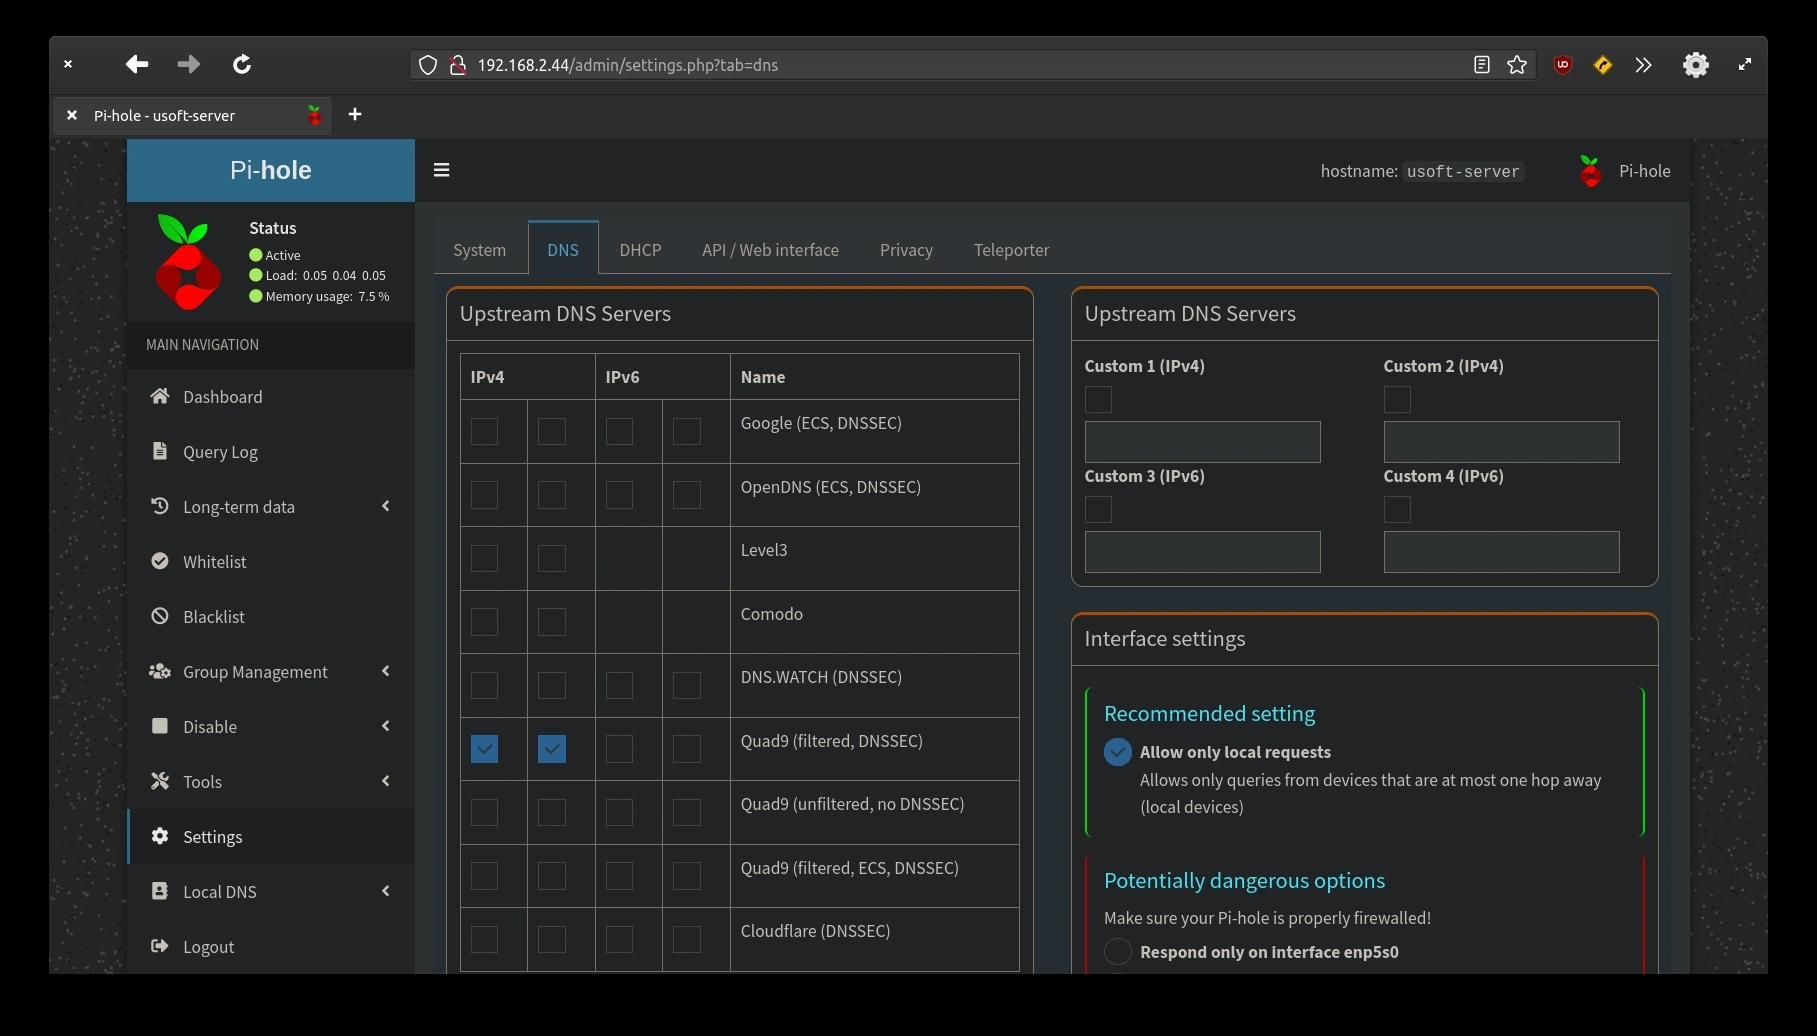Enable first IPv6 checkbox for OpenDNS
This screenshot has height=1036, width=1817.
619,495
